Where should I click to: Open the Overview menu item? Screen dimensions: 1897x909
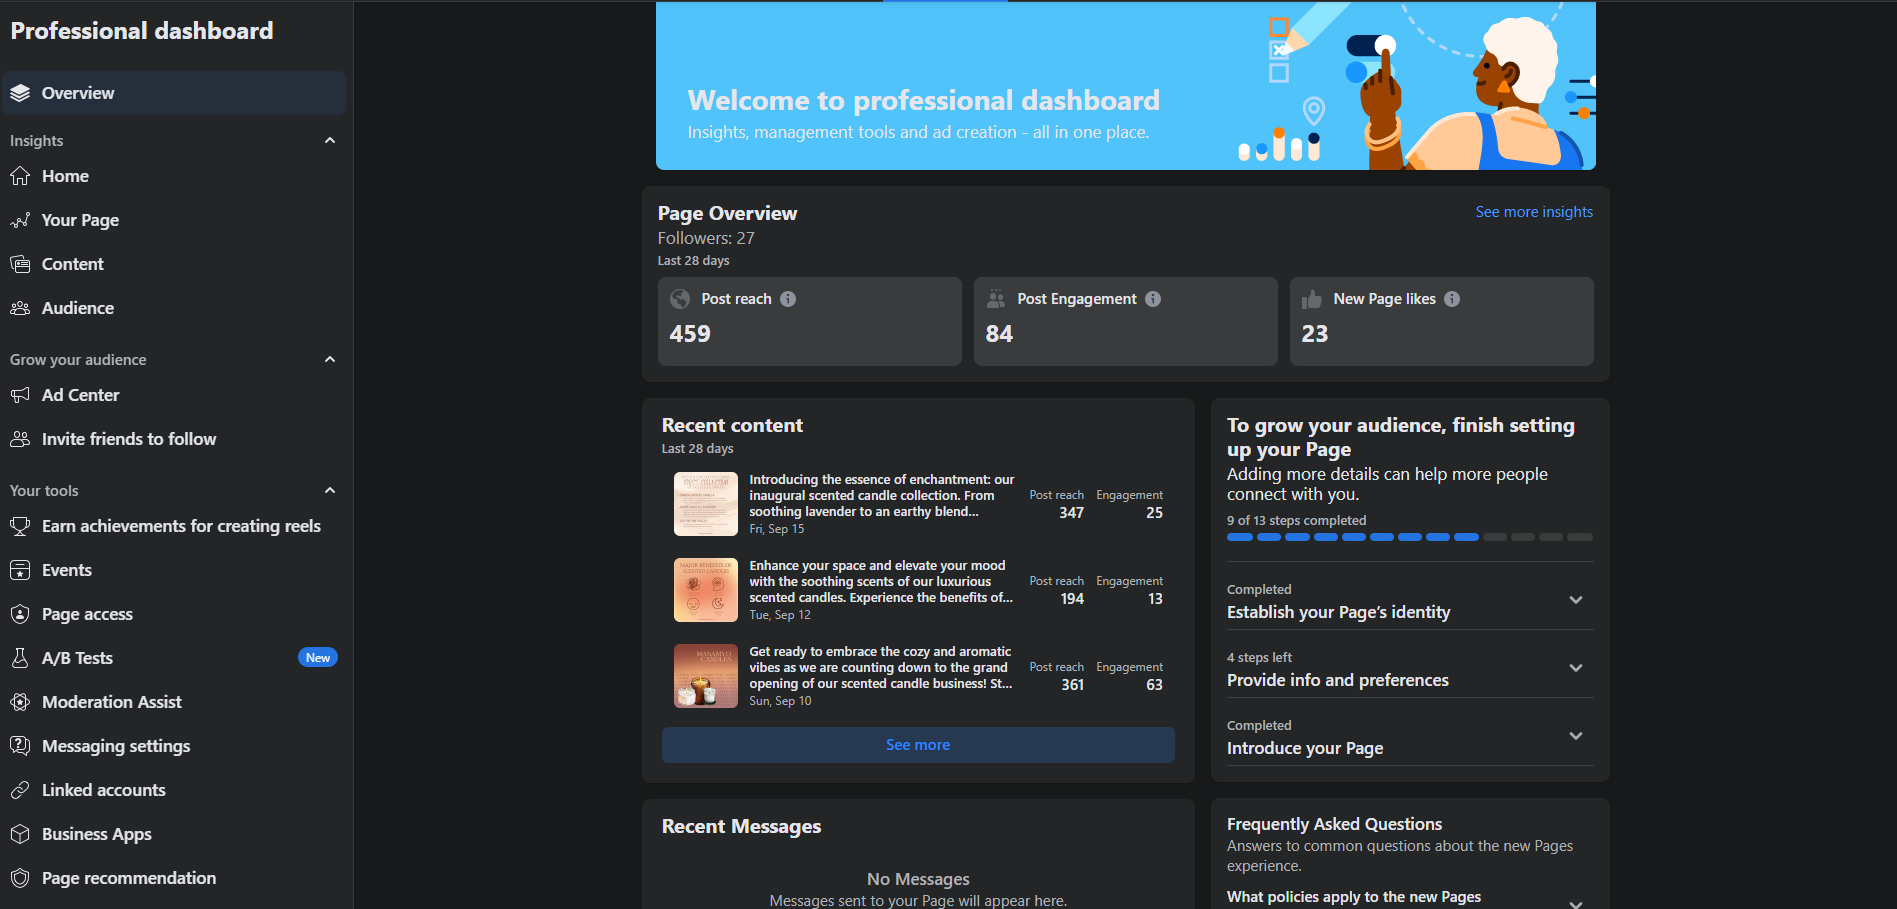click(x=174, y=93)
